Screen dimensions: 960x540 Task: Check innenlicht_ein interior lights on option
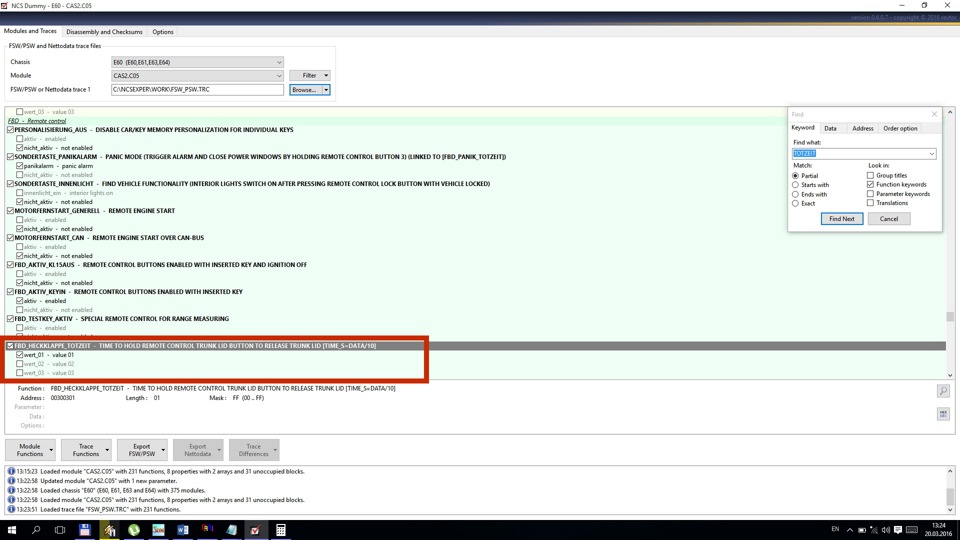click(20, 192)
